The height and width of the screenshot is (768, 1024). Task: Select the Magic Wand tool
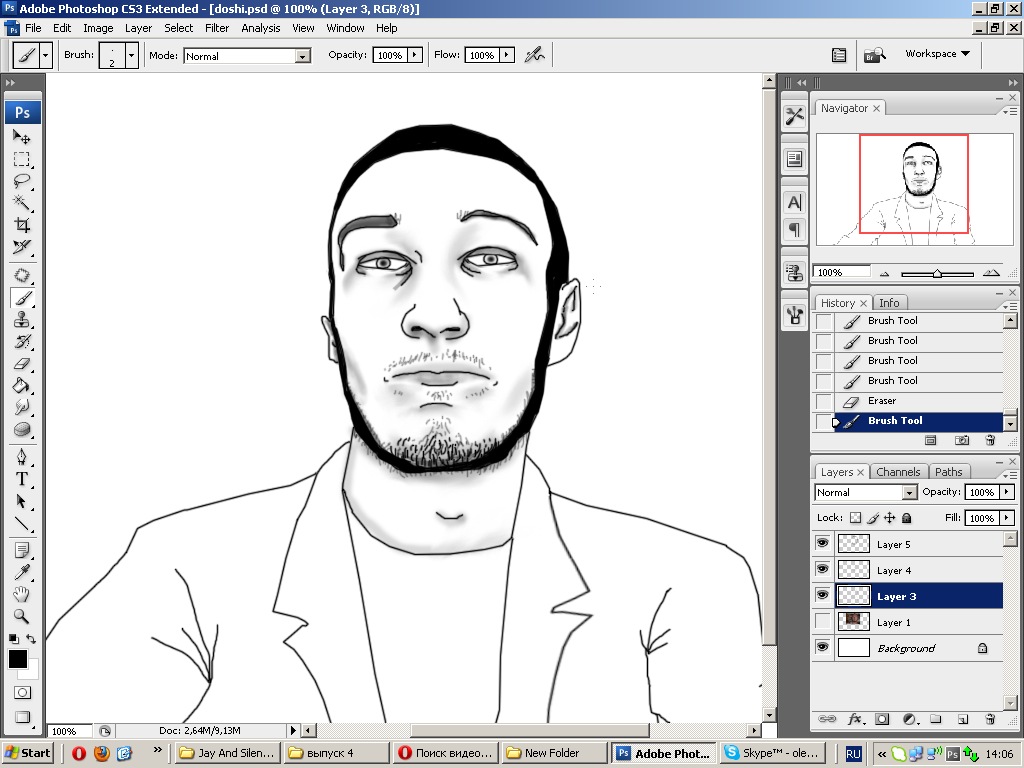pyautogui.click(x=22, y=203)
